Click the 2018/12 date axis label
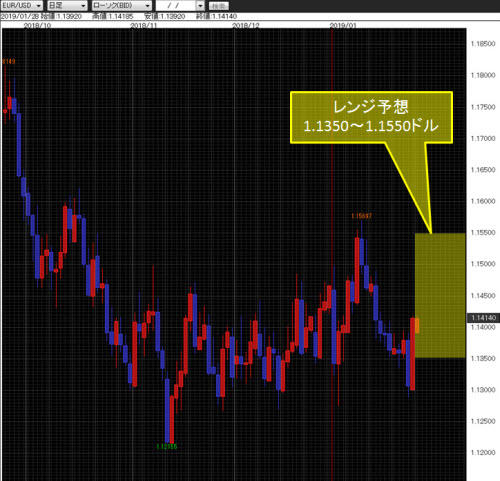Screen dimensions: 500x481 pyautogui.click(x=246, y=25)
